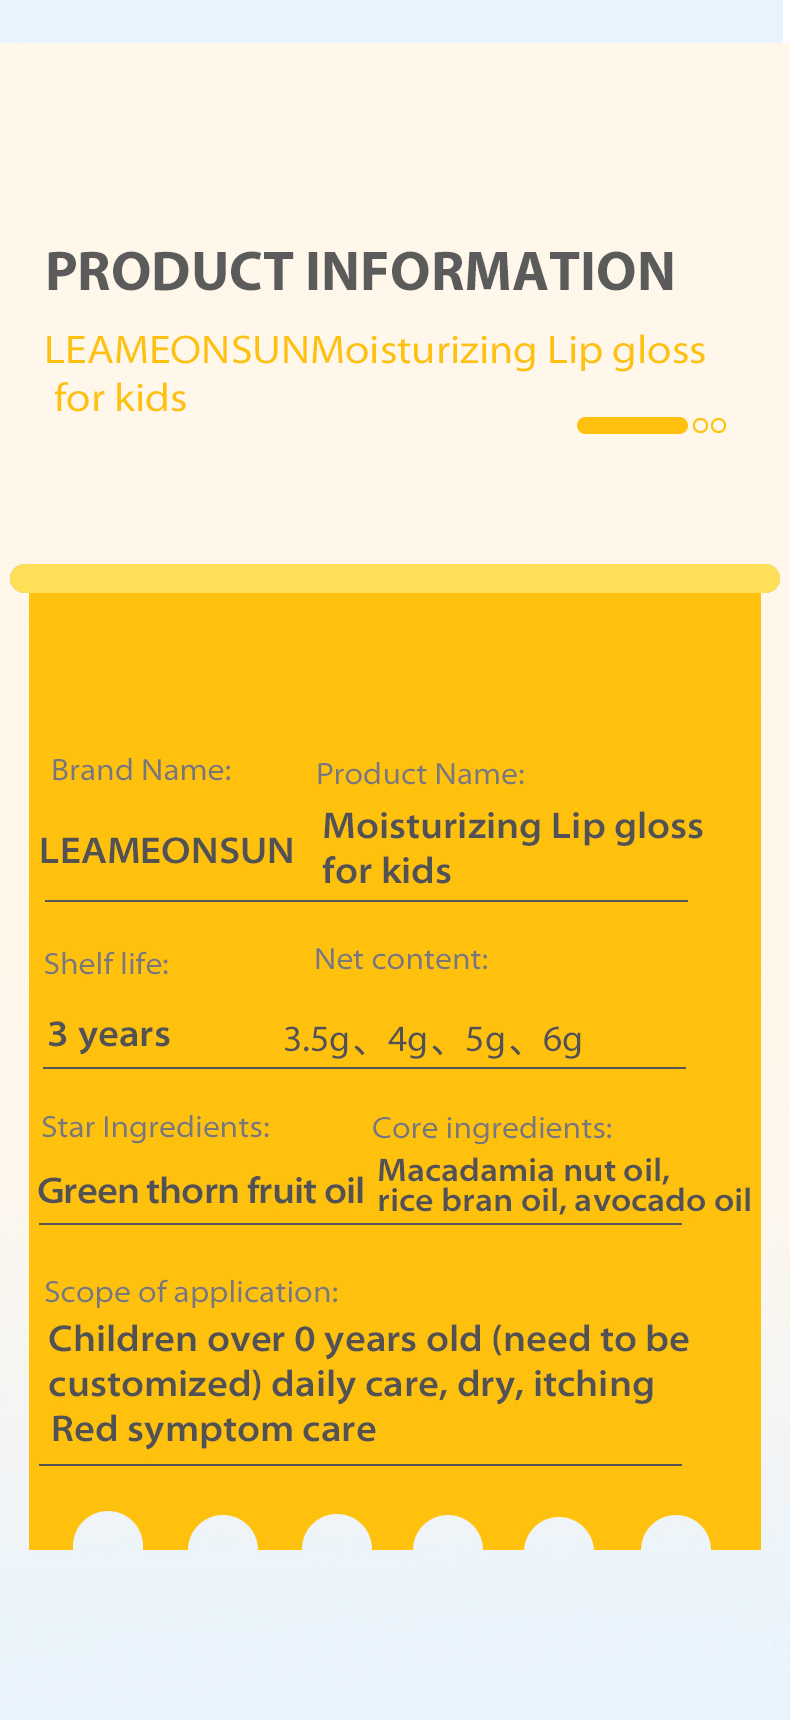Click the yellow pill-shaped progress indicator
Screen dimensions: 790x1720
[x=632, y=425]
